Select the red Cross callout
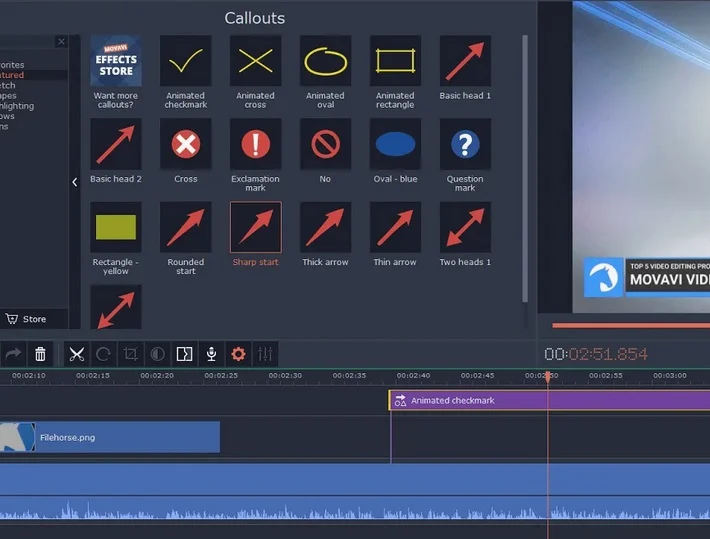The width and height of the screenshot is (710, 539). coord(185,144)
